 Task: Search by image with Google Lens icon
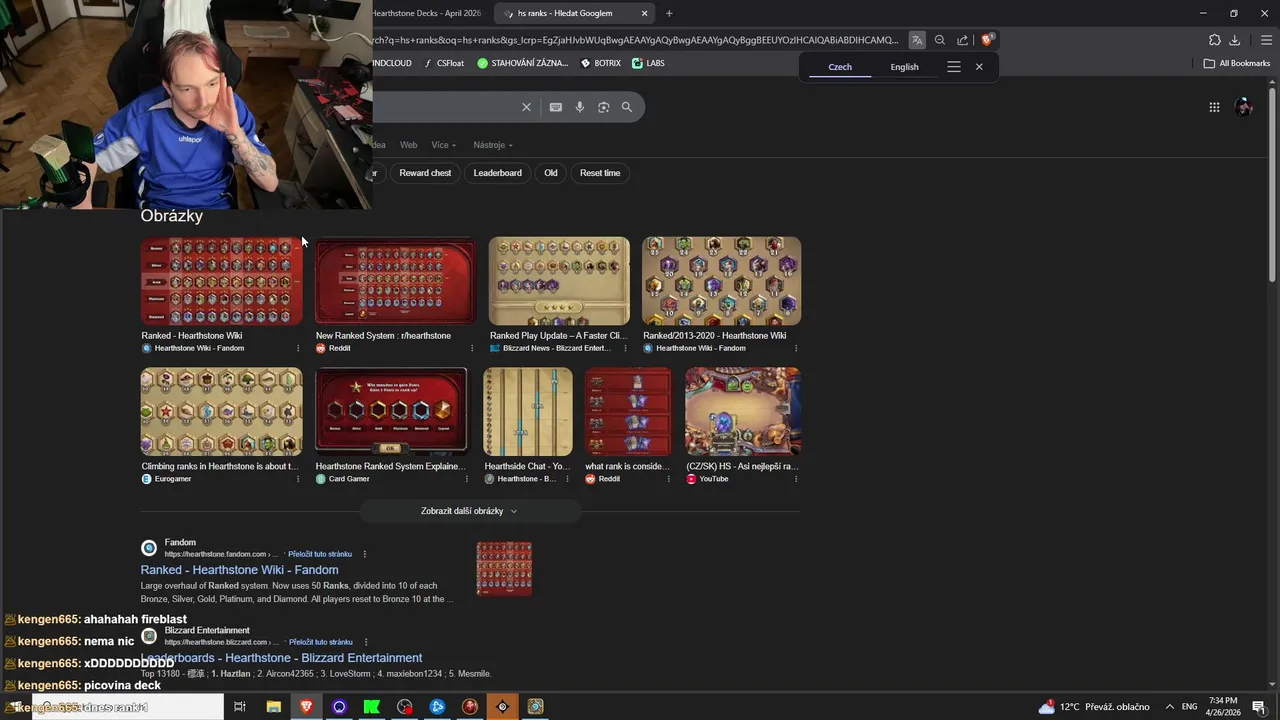point(604,107)
